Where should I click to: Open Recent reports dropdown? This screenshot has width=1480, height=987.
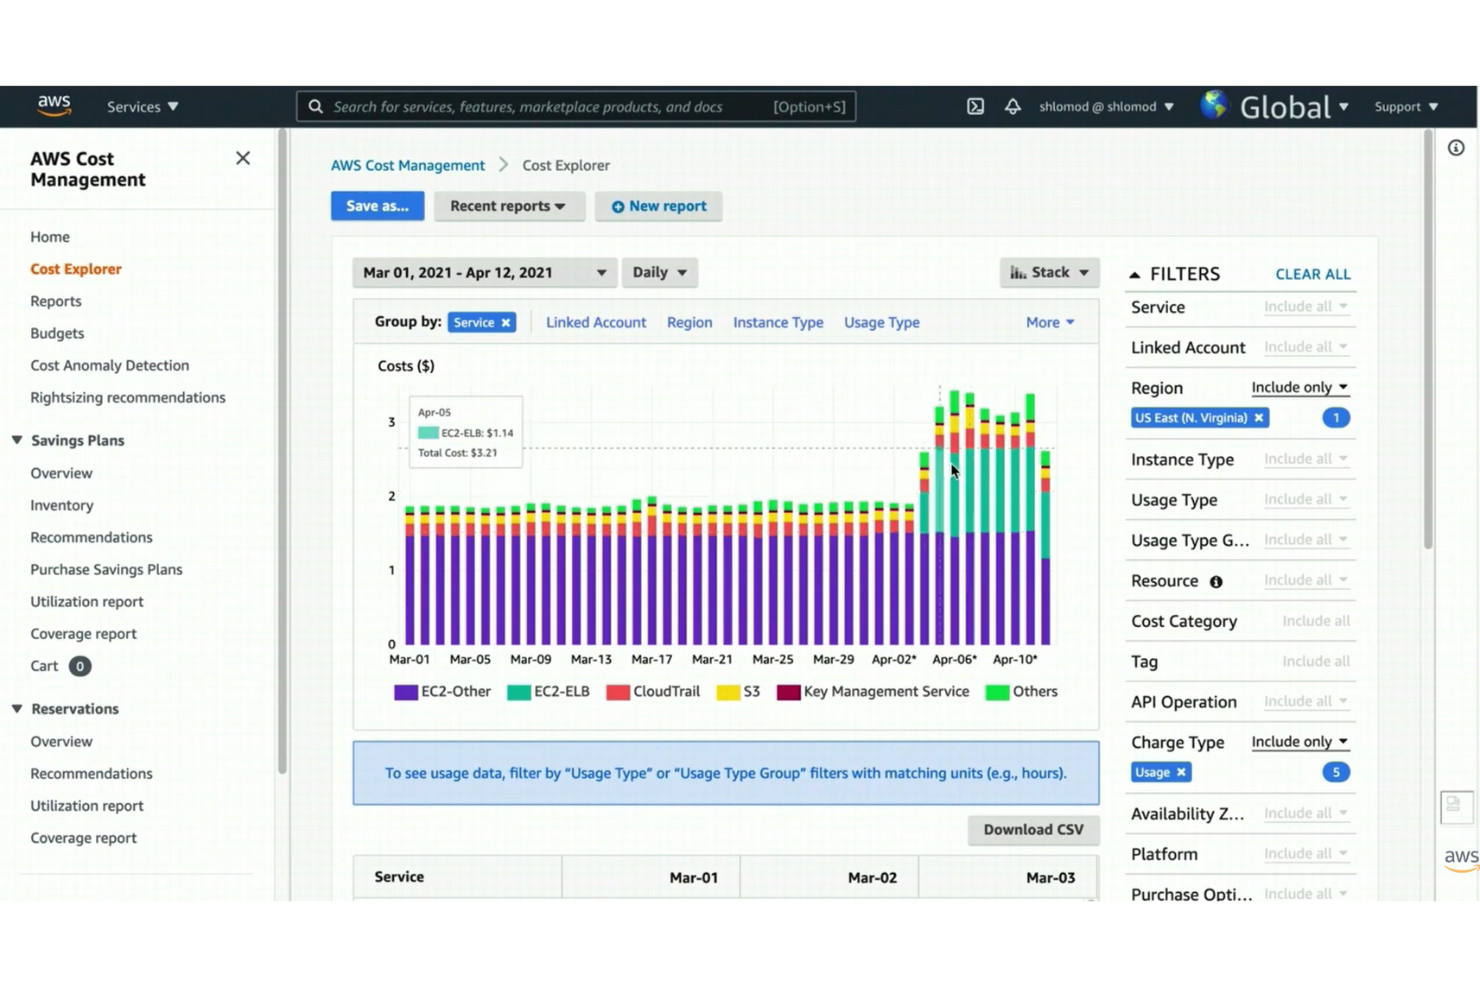click(508, 206)
